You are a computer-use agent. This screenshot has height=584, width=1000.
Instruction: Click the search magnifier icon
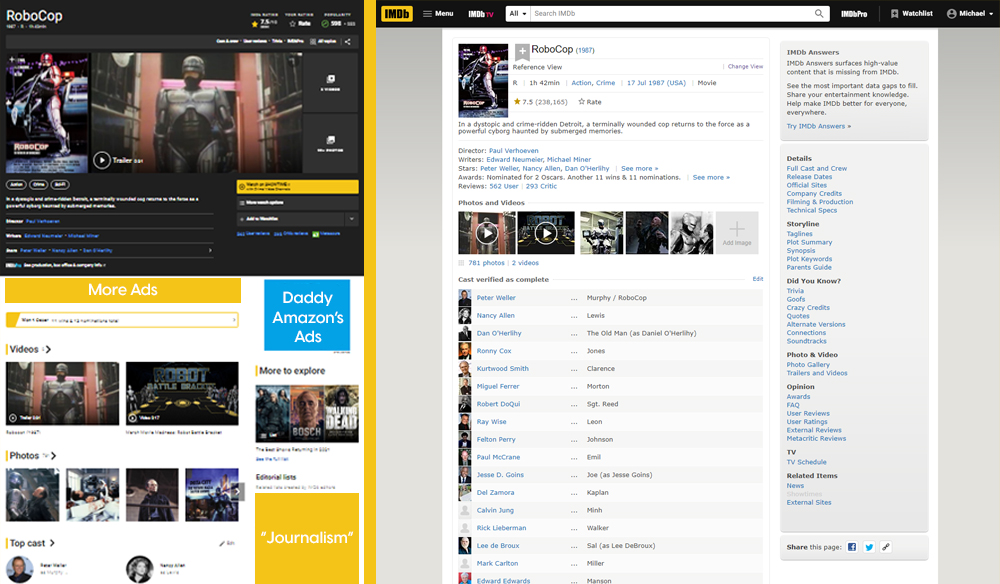pos(819,13)
